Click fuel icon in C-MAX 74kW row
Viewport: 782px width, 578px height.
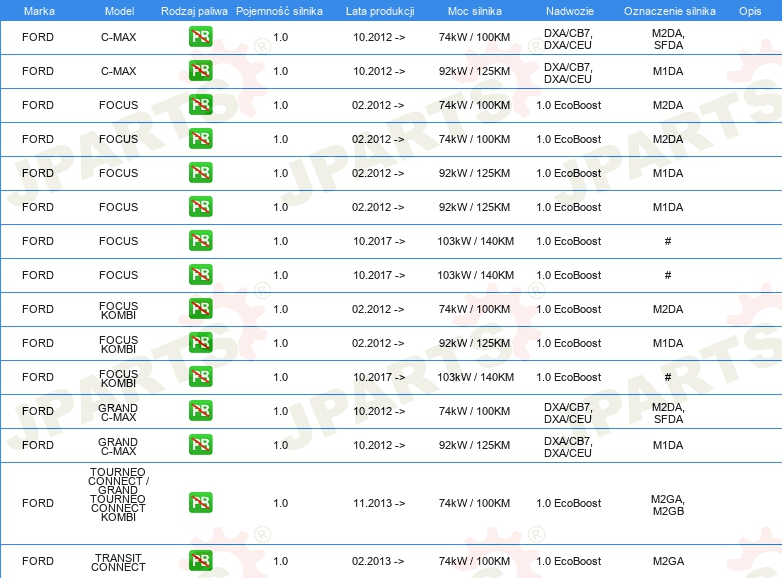click(x=200, y=37)
